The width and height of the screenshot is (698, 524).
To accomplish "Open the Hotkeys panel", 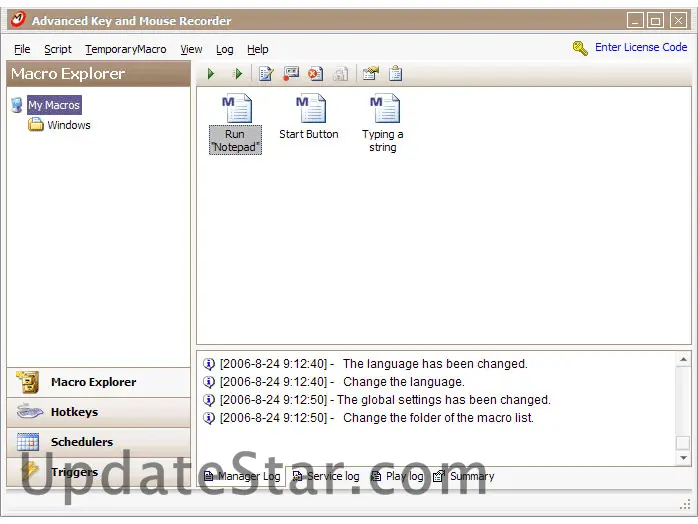I will (75, 412).
